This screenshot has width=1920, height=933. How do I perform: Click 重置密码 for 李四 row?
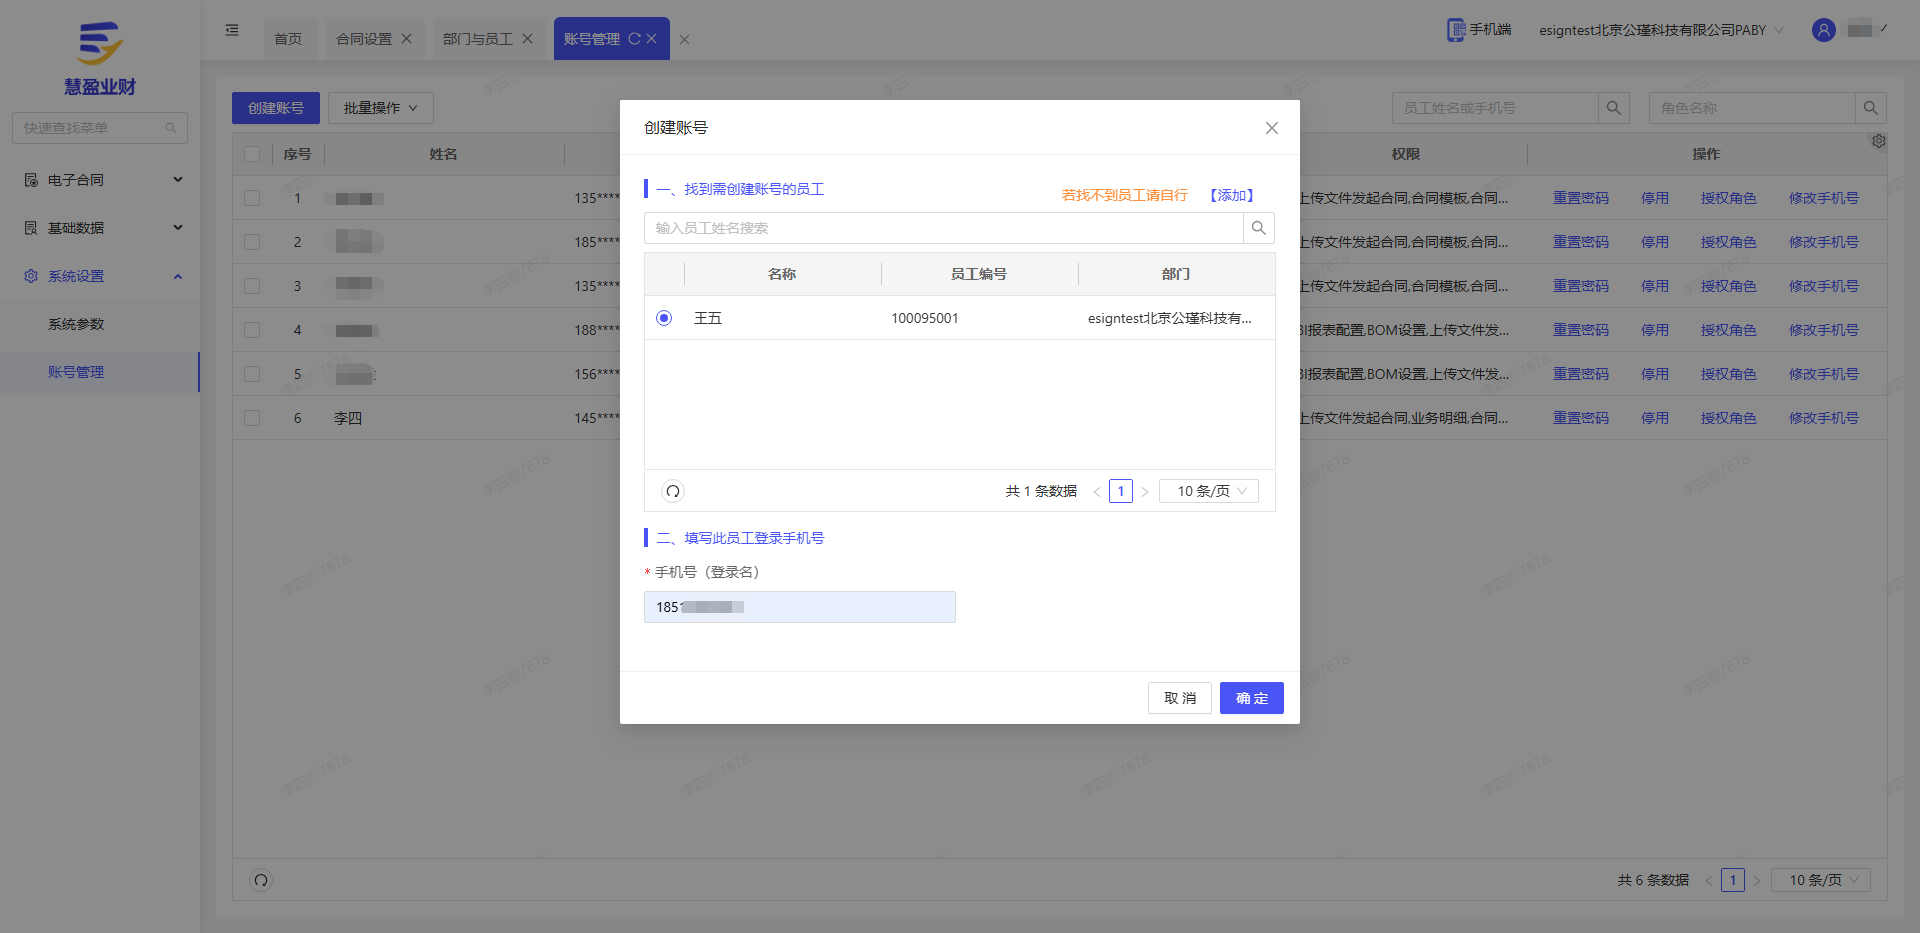pos(1581,418)
